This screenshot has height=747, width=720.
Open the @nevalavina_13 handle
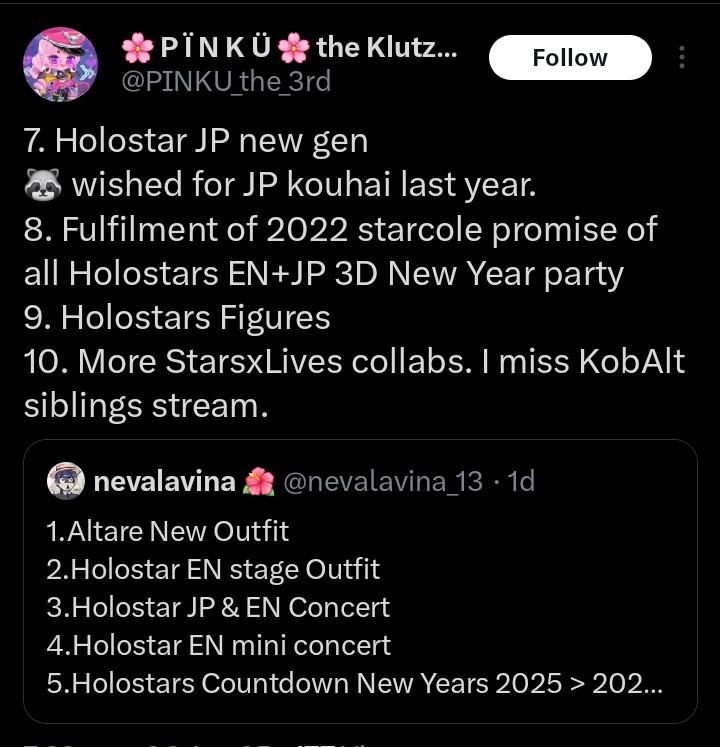[x=384, y=482]
